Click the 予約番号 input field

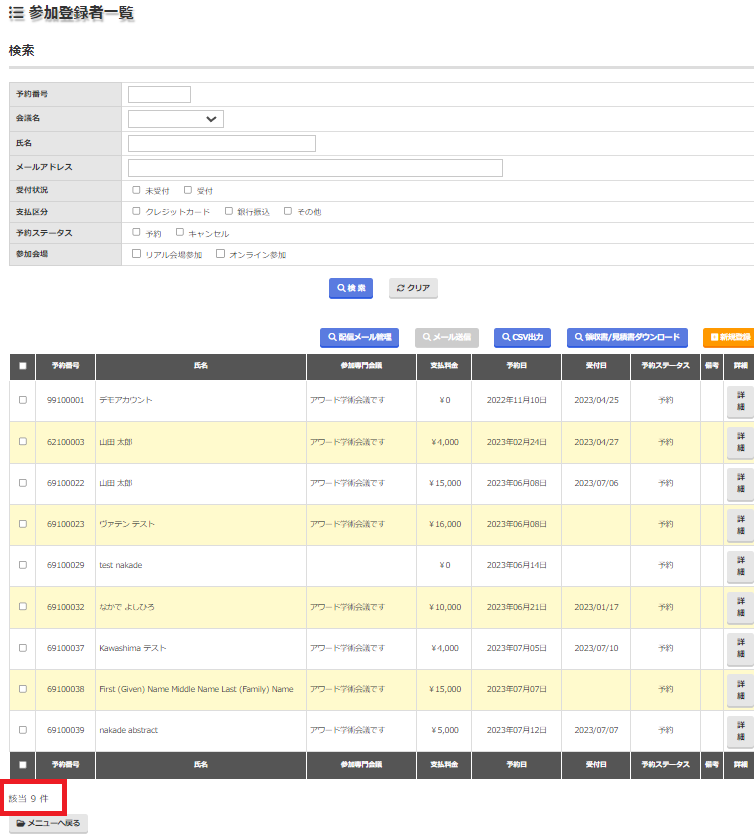159,95
